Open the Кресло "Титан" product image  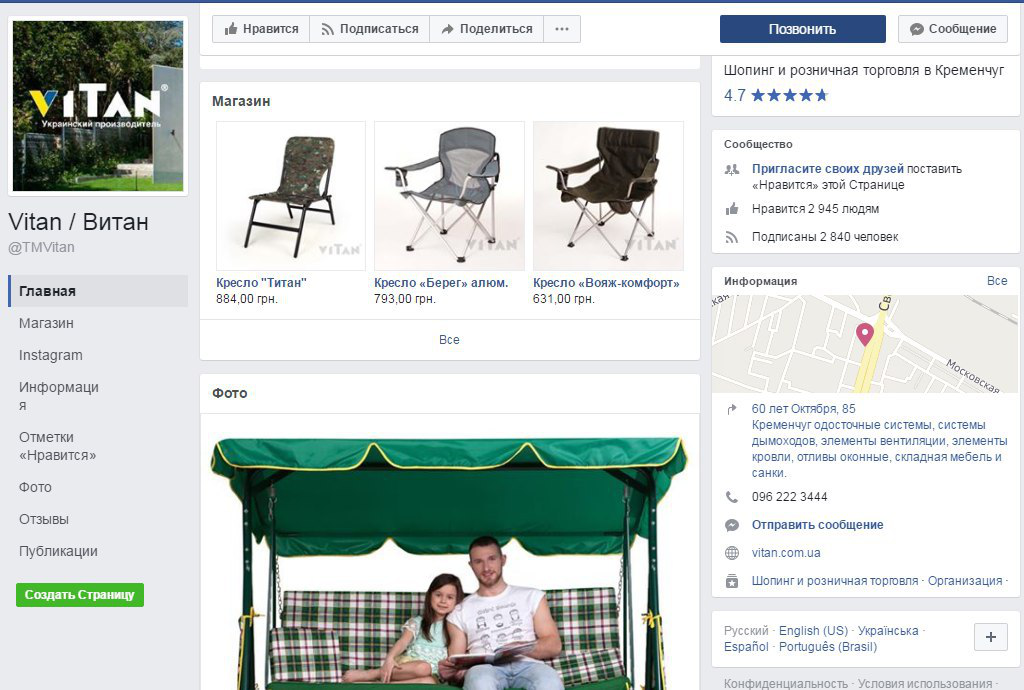coord(291,196)
